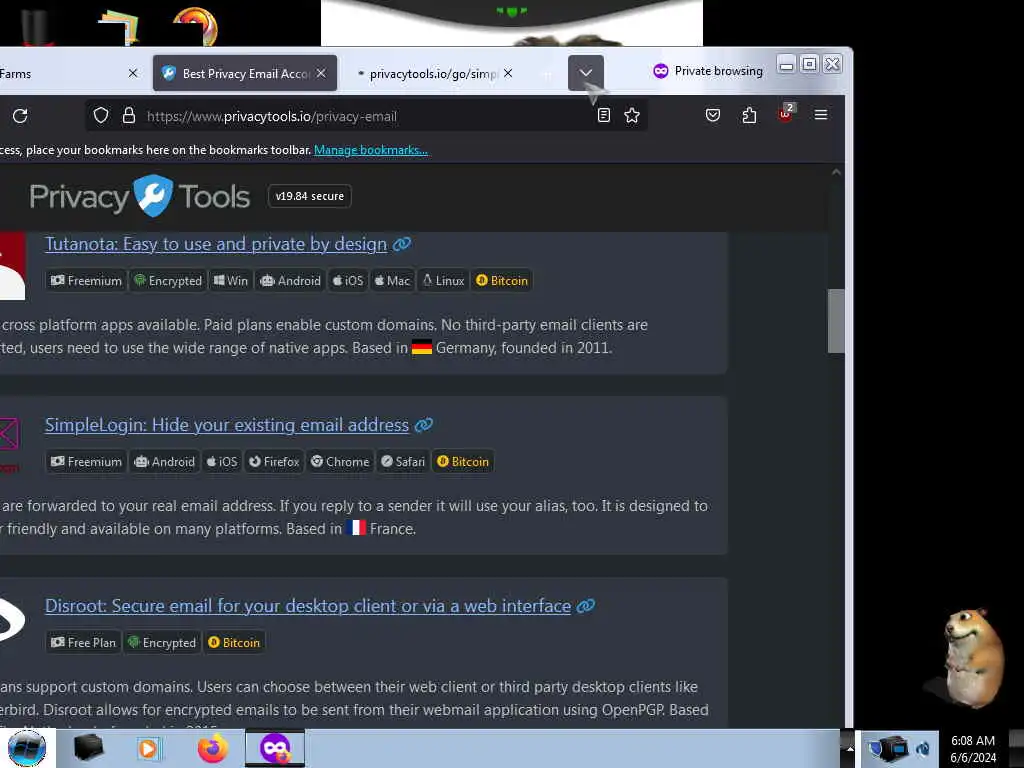The height and width of the screenshot is (768, 1024).
Task: Click Tutanota's Freemium tag
Action: click(86, 281)
